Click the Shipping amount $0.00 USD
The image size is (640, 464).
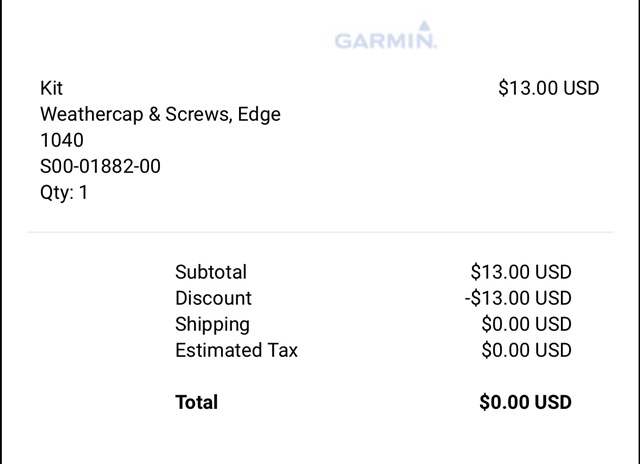(x=527, y=324)
